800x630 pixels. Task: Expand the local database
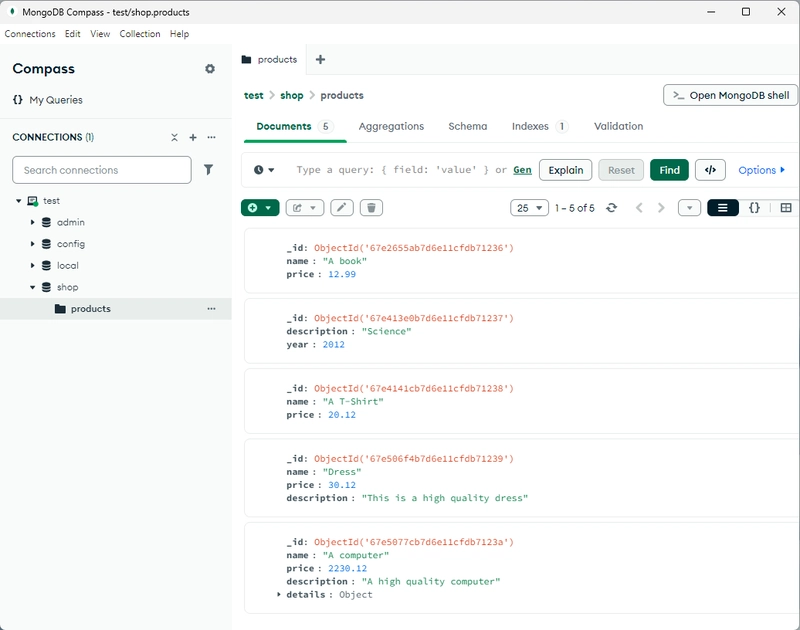point(32,265)
